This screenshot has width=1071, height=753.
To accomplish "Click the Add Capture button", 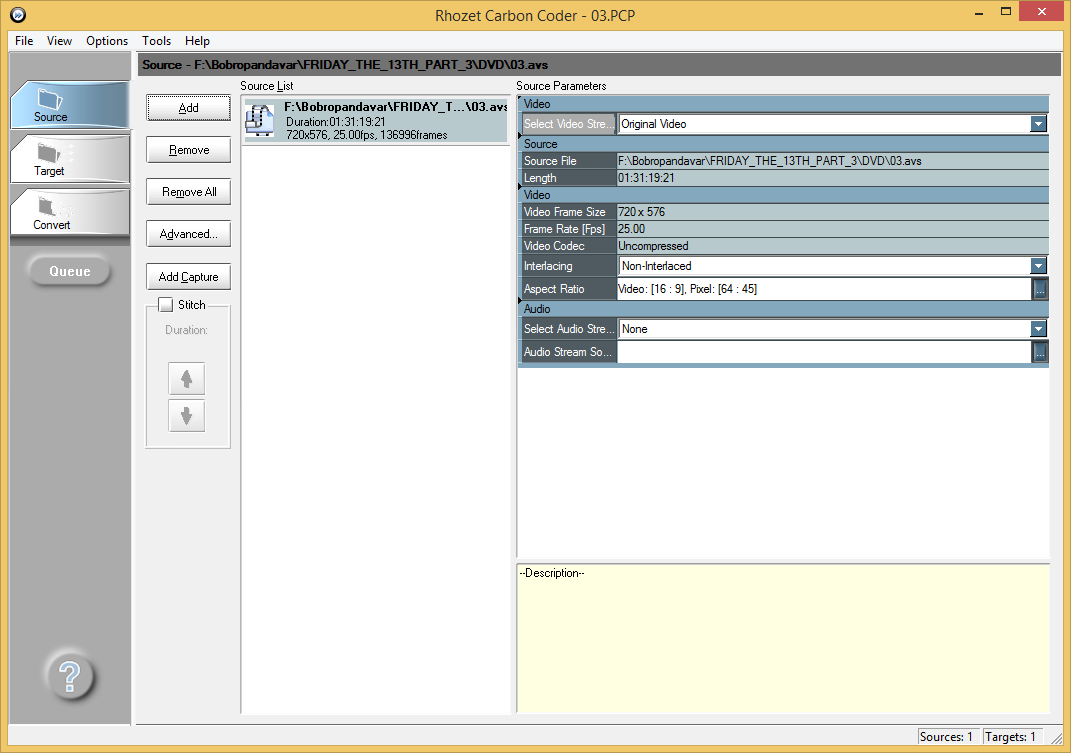I will (188, 277).
